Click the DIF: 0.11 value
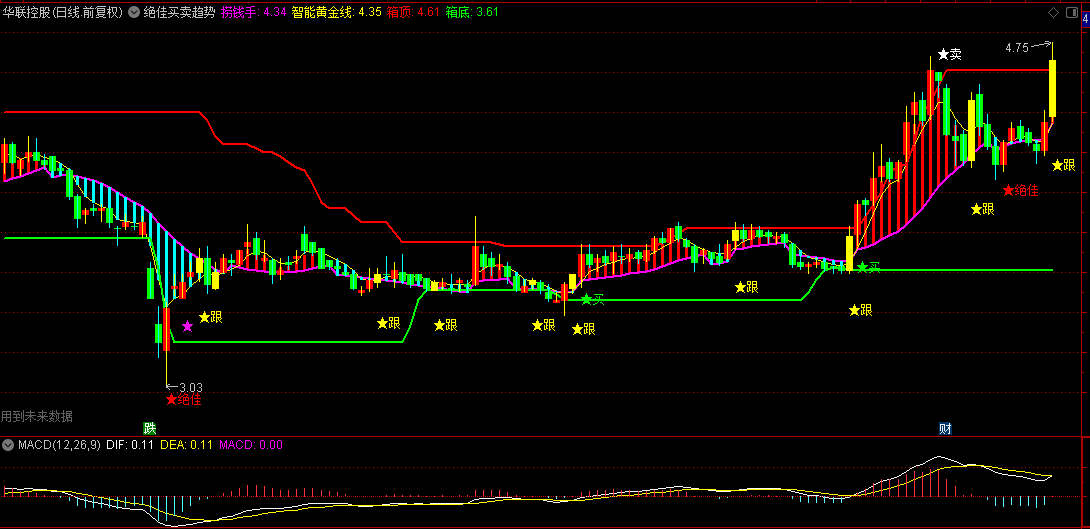Viewport: 1090px width, 529px height. coord(131,445)
